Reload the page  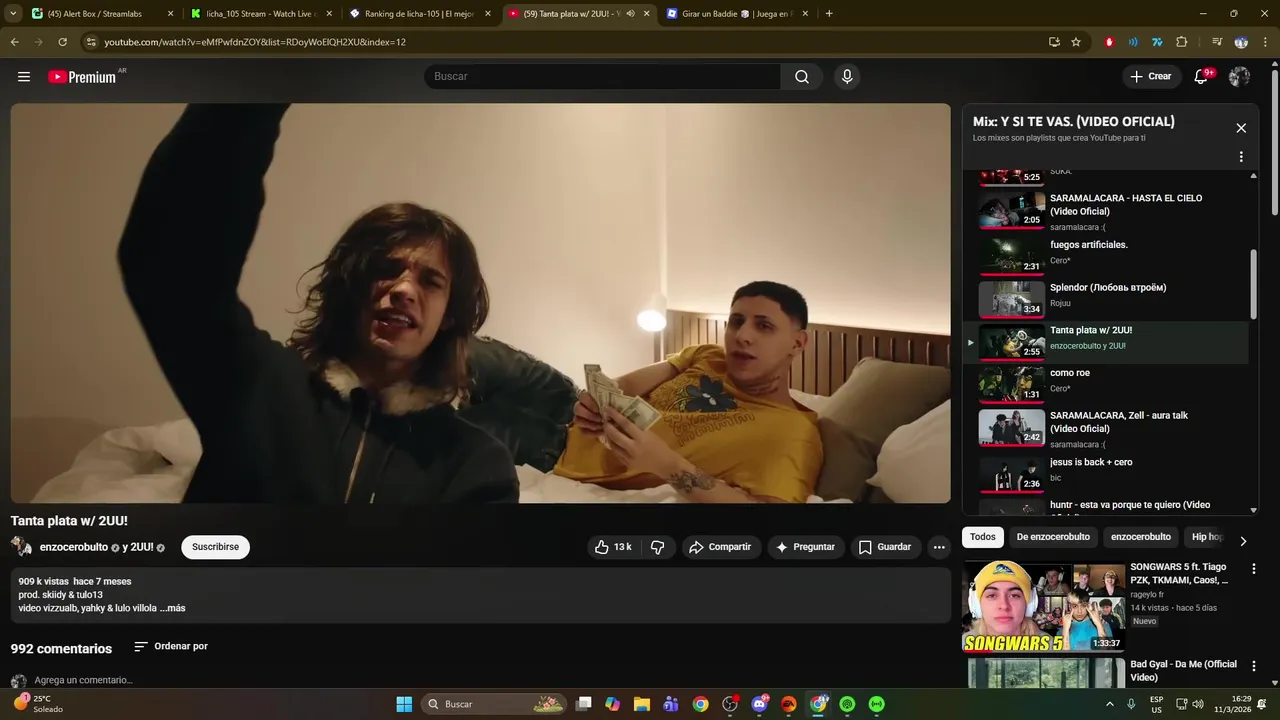pyautogui.click(x=62, y=42)
